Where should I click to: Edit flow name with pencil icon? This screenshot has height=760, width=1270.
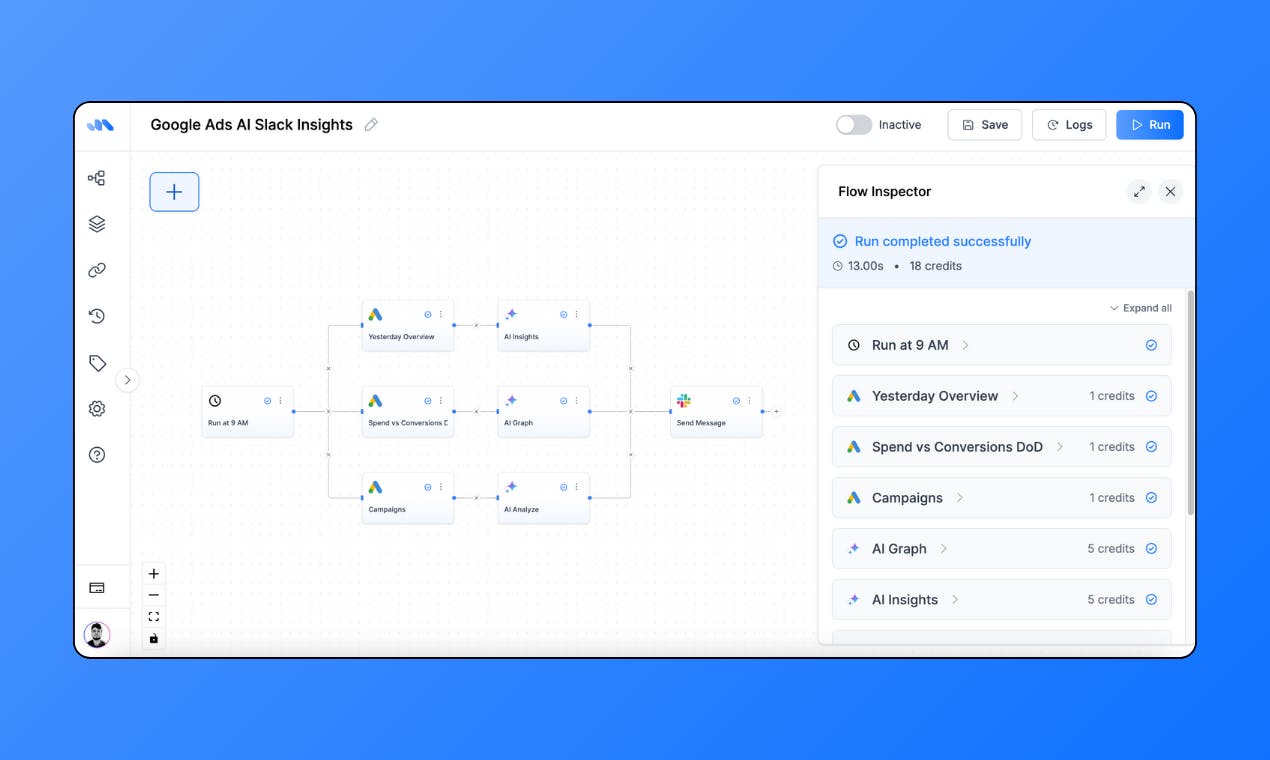click(371, 125)
